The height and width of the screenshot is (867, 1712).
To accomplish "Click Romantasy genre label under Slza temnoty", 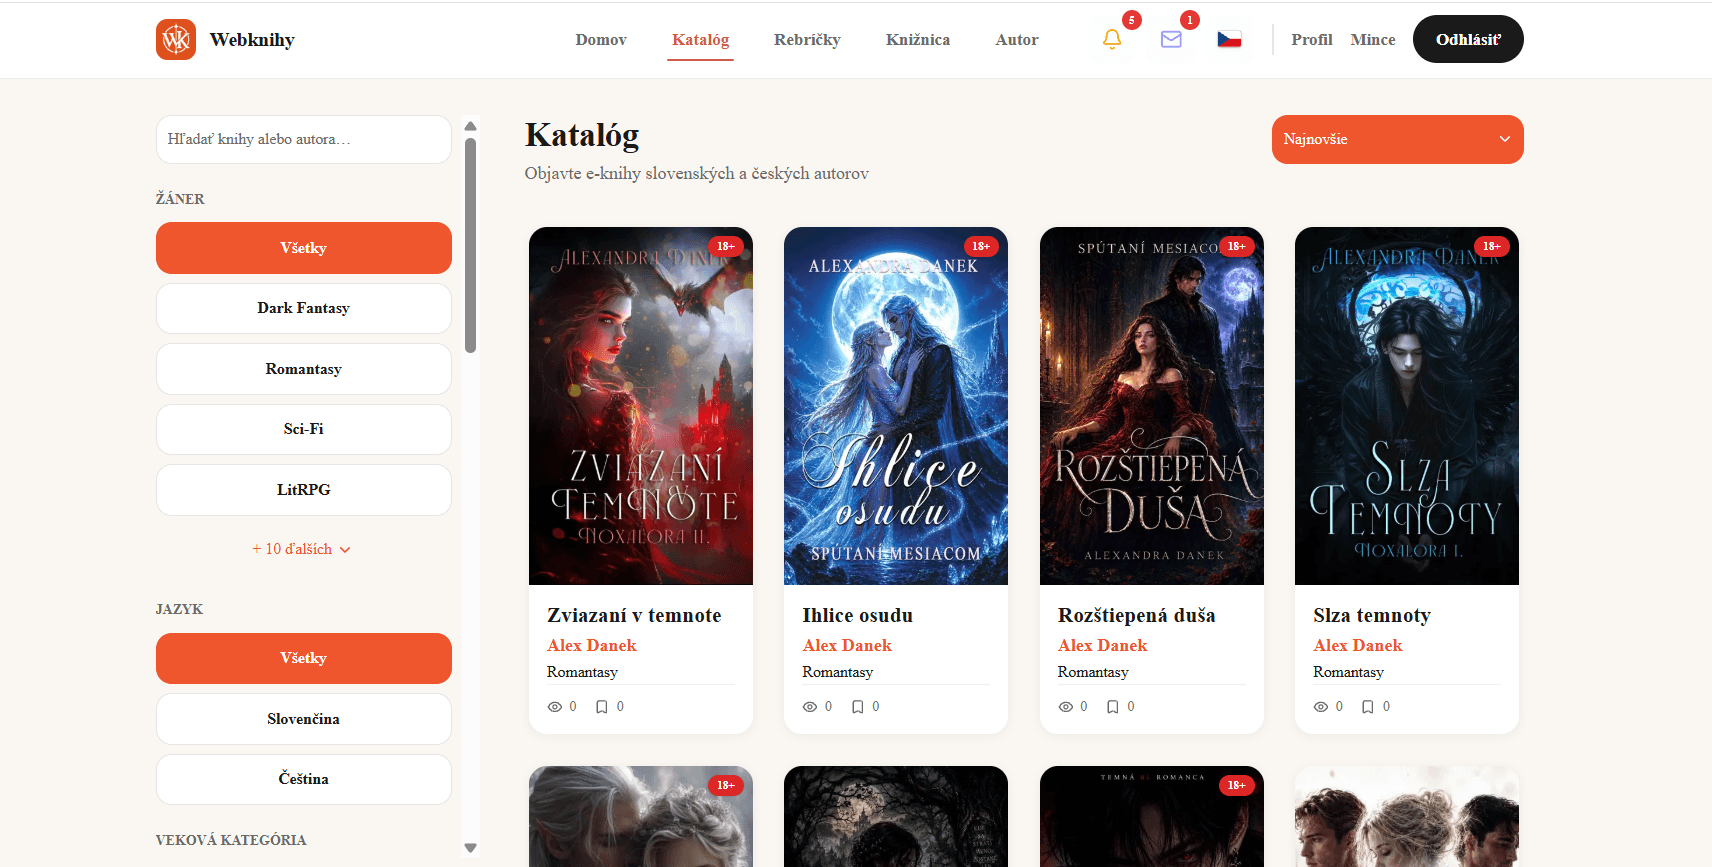I will [x=1349, y=672].
